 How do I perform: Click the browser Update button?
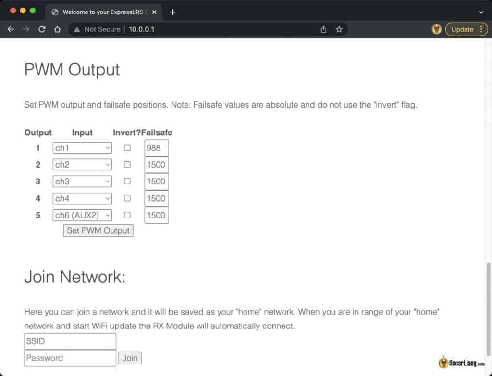click(x=466, y=29)
